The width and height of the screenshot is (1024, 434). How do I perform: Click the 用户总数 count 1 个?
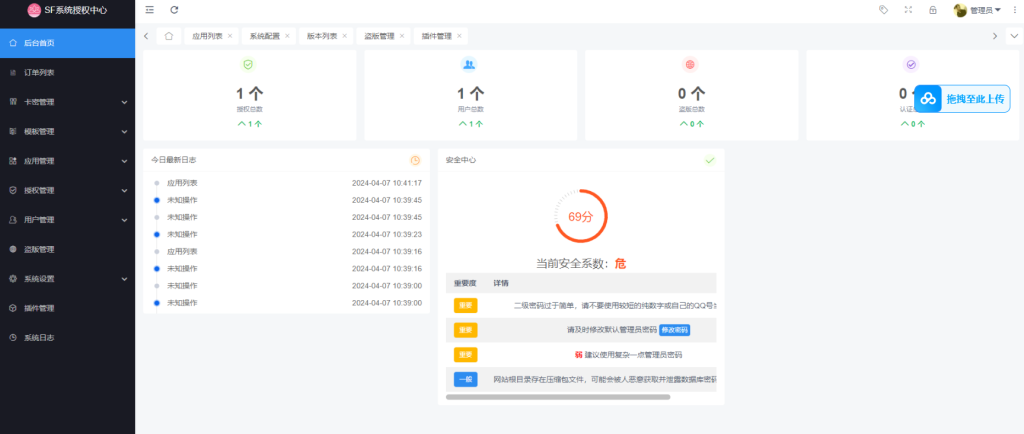click(x=471, y=93)
